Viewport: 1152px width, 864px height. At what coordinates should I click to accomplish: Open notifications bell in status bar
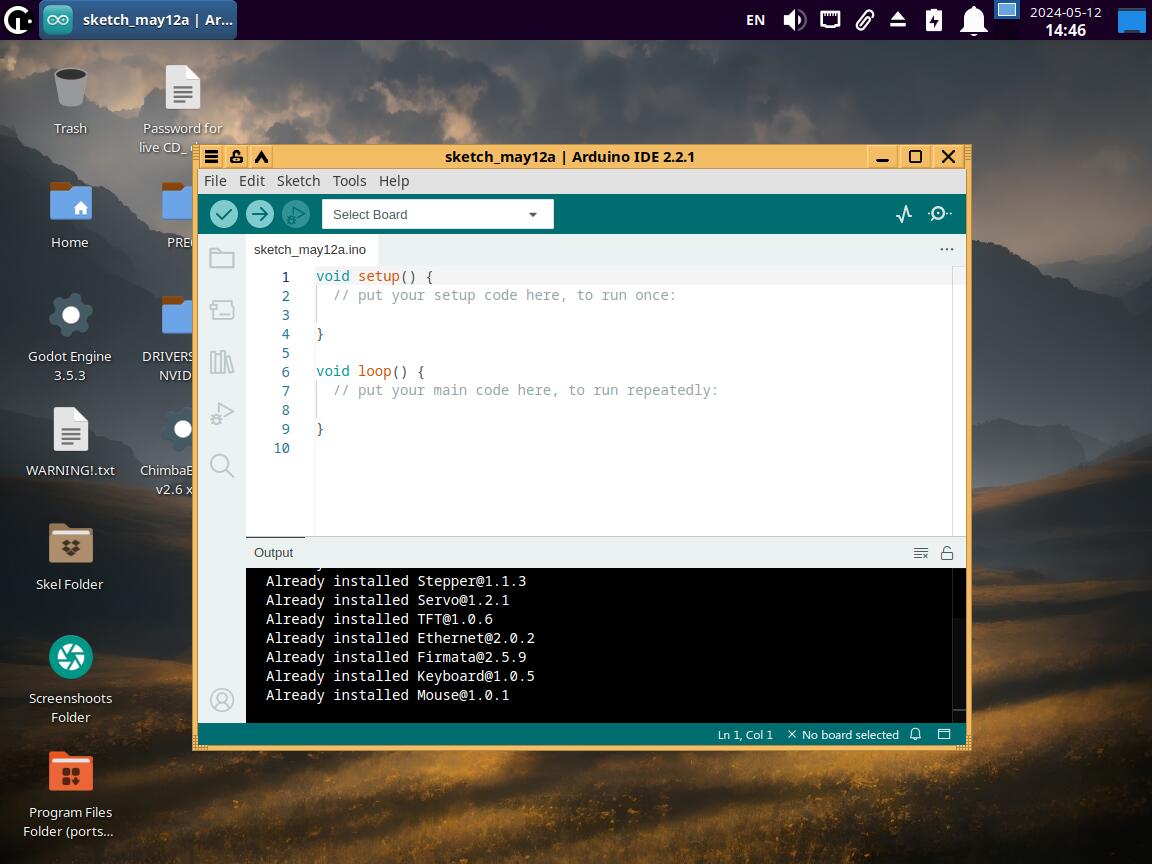tap(915, 735)
